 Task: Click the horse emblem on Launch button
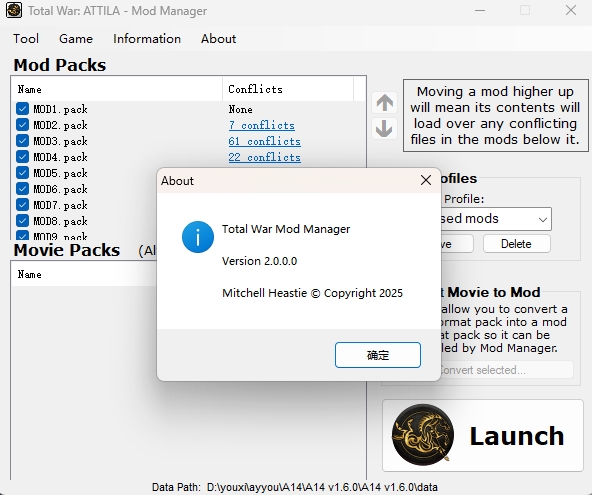coord(423,435)
